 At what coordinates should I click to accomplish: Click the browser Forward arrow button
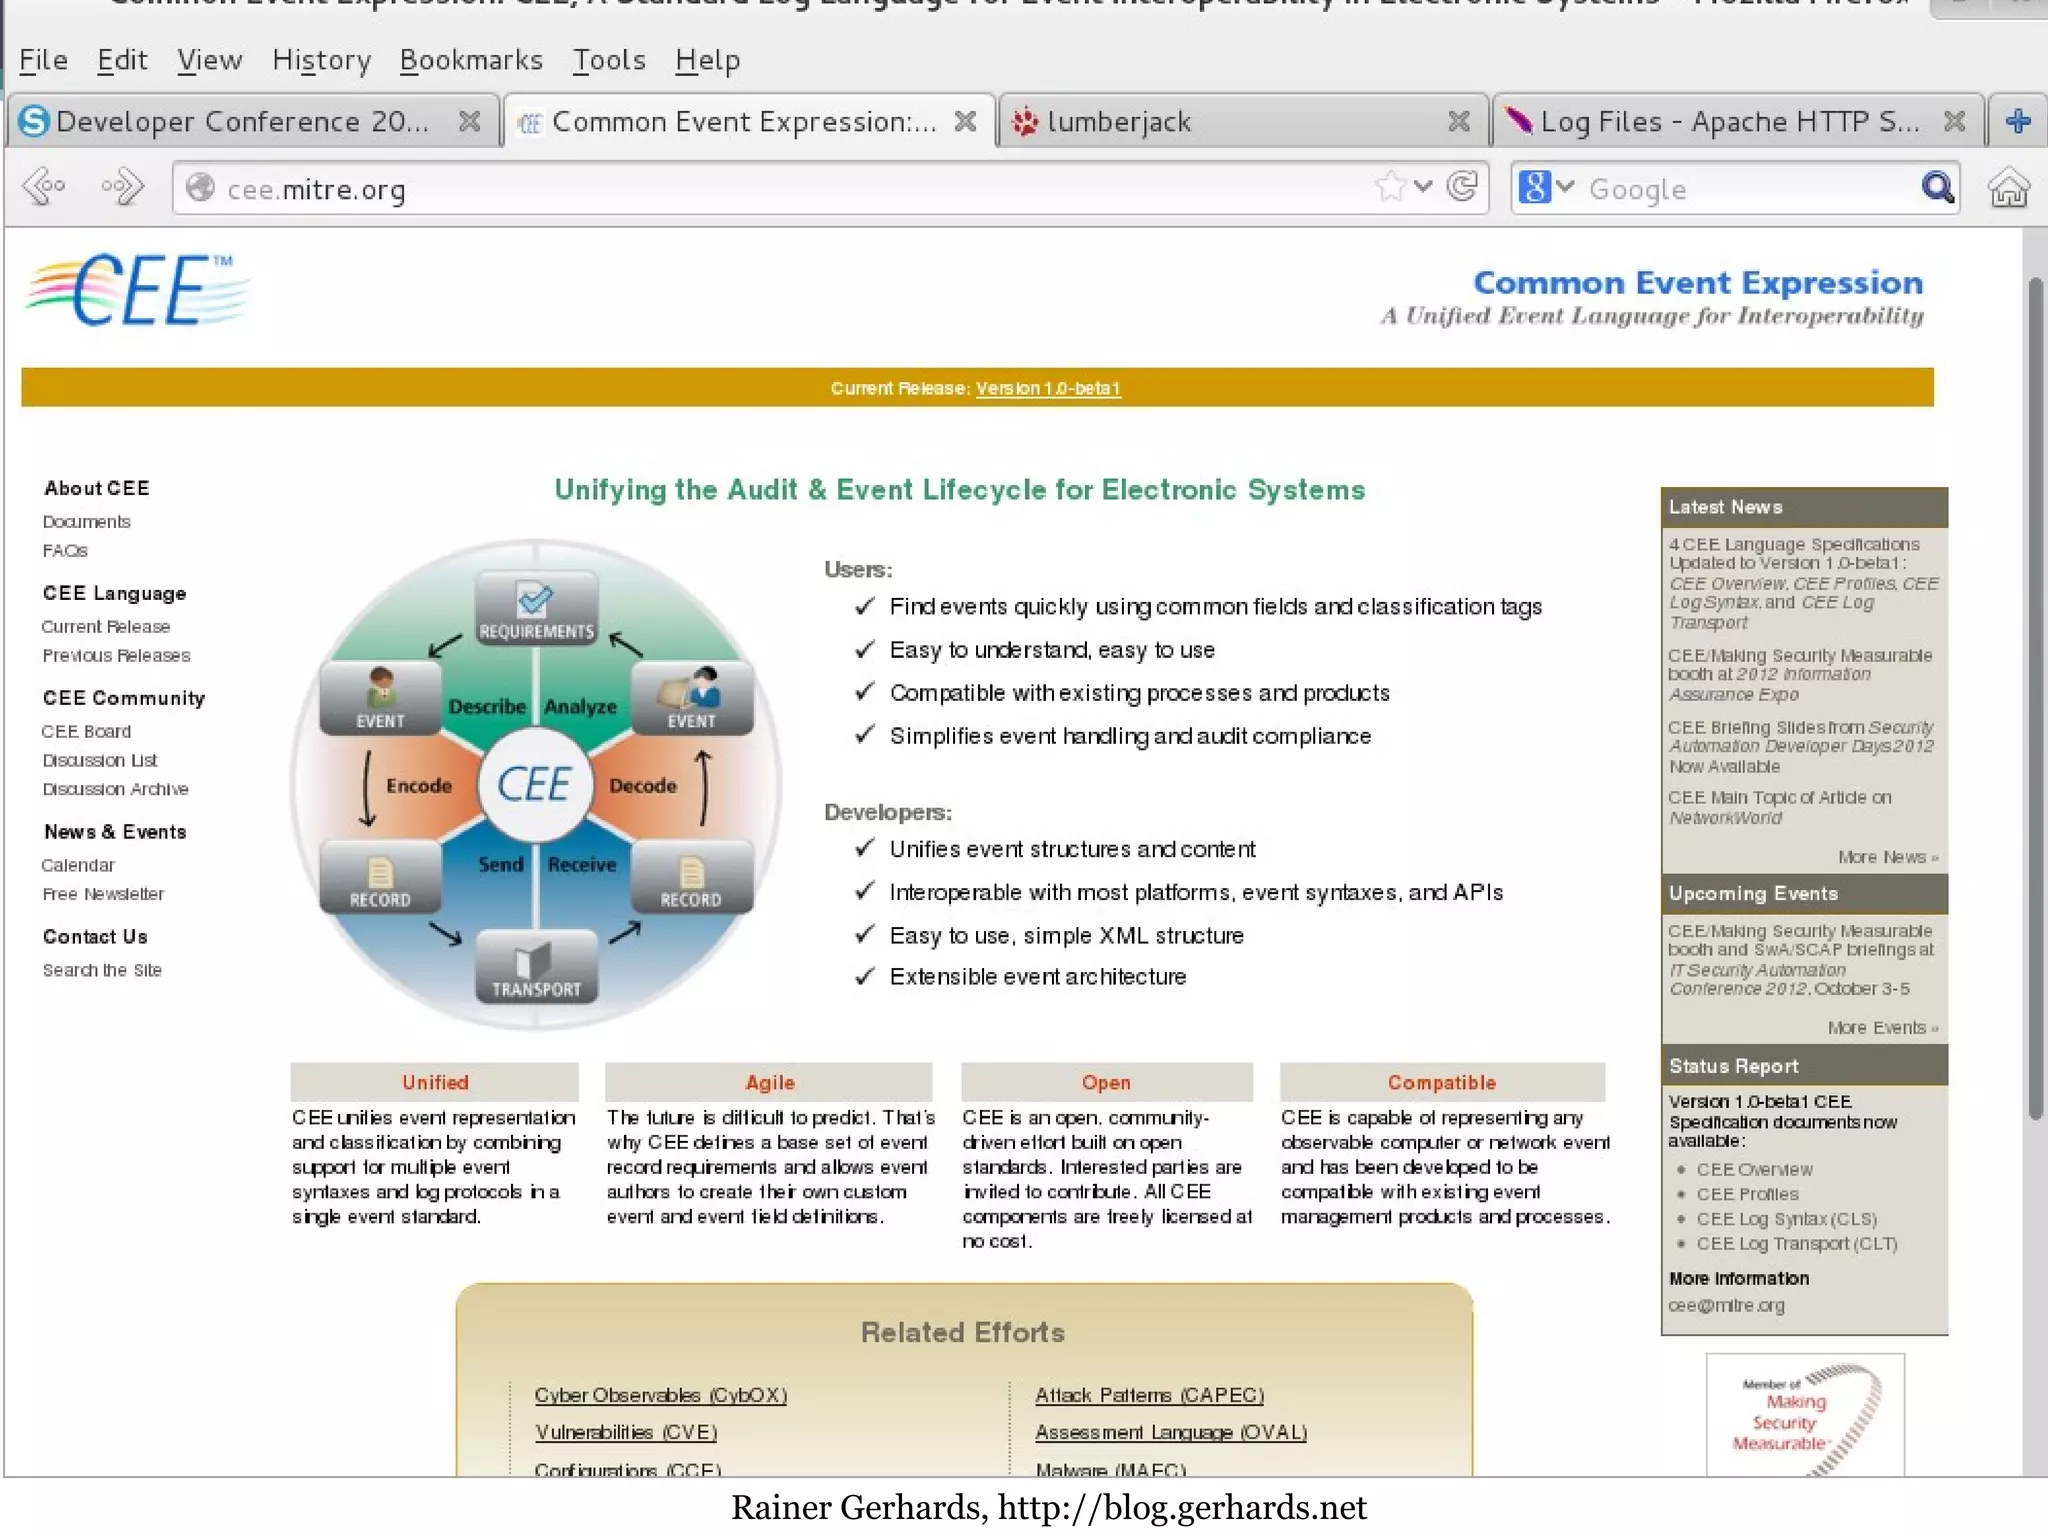(x=122, y=187)
